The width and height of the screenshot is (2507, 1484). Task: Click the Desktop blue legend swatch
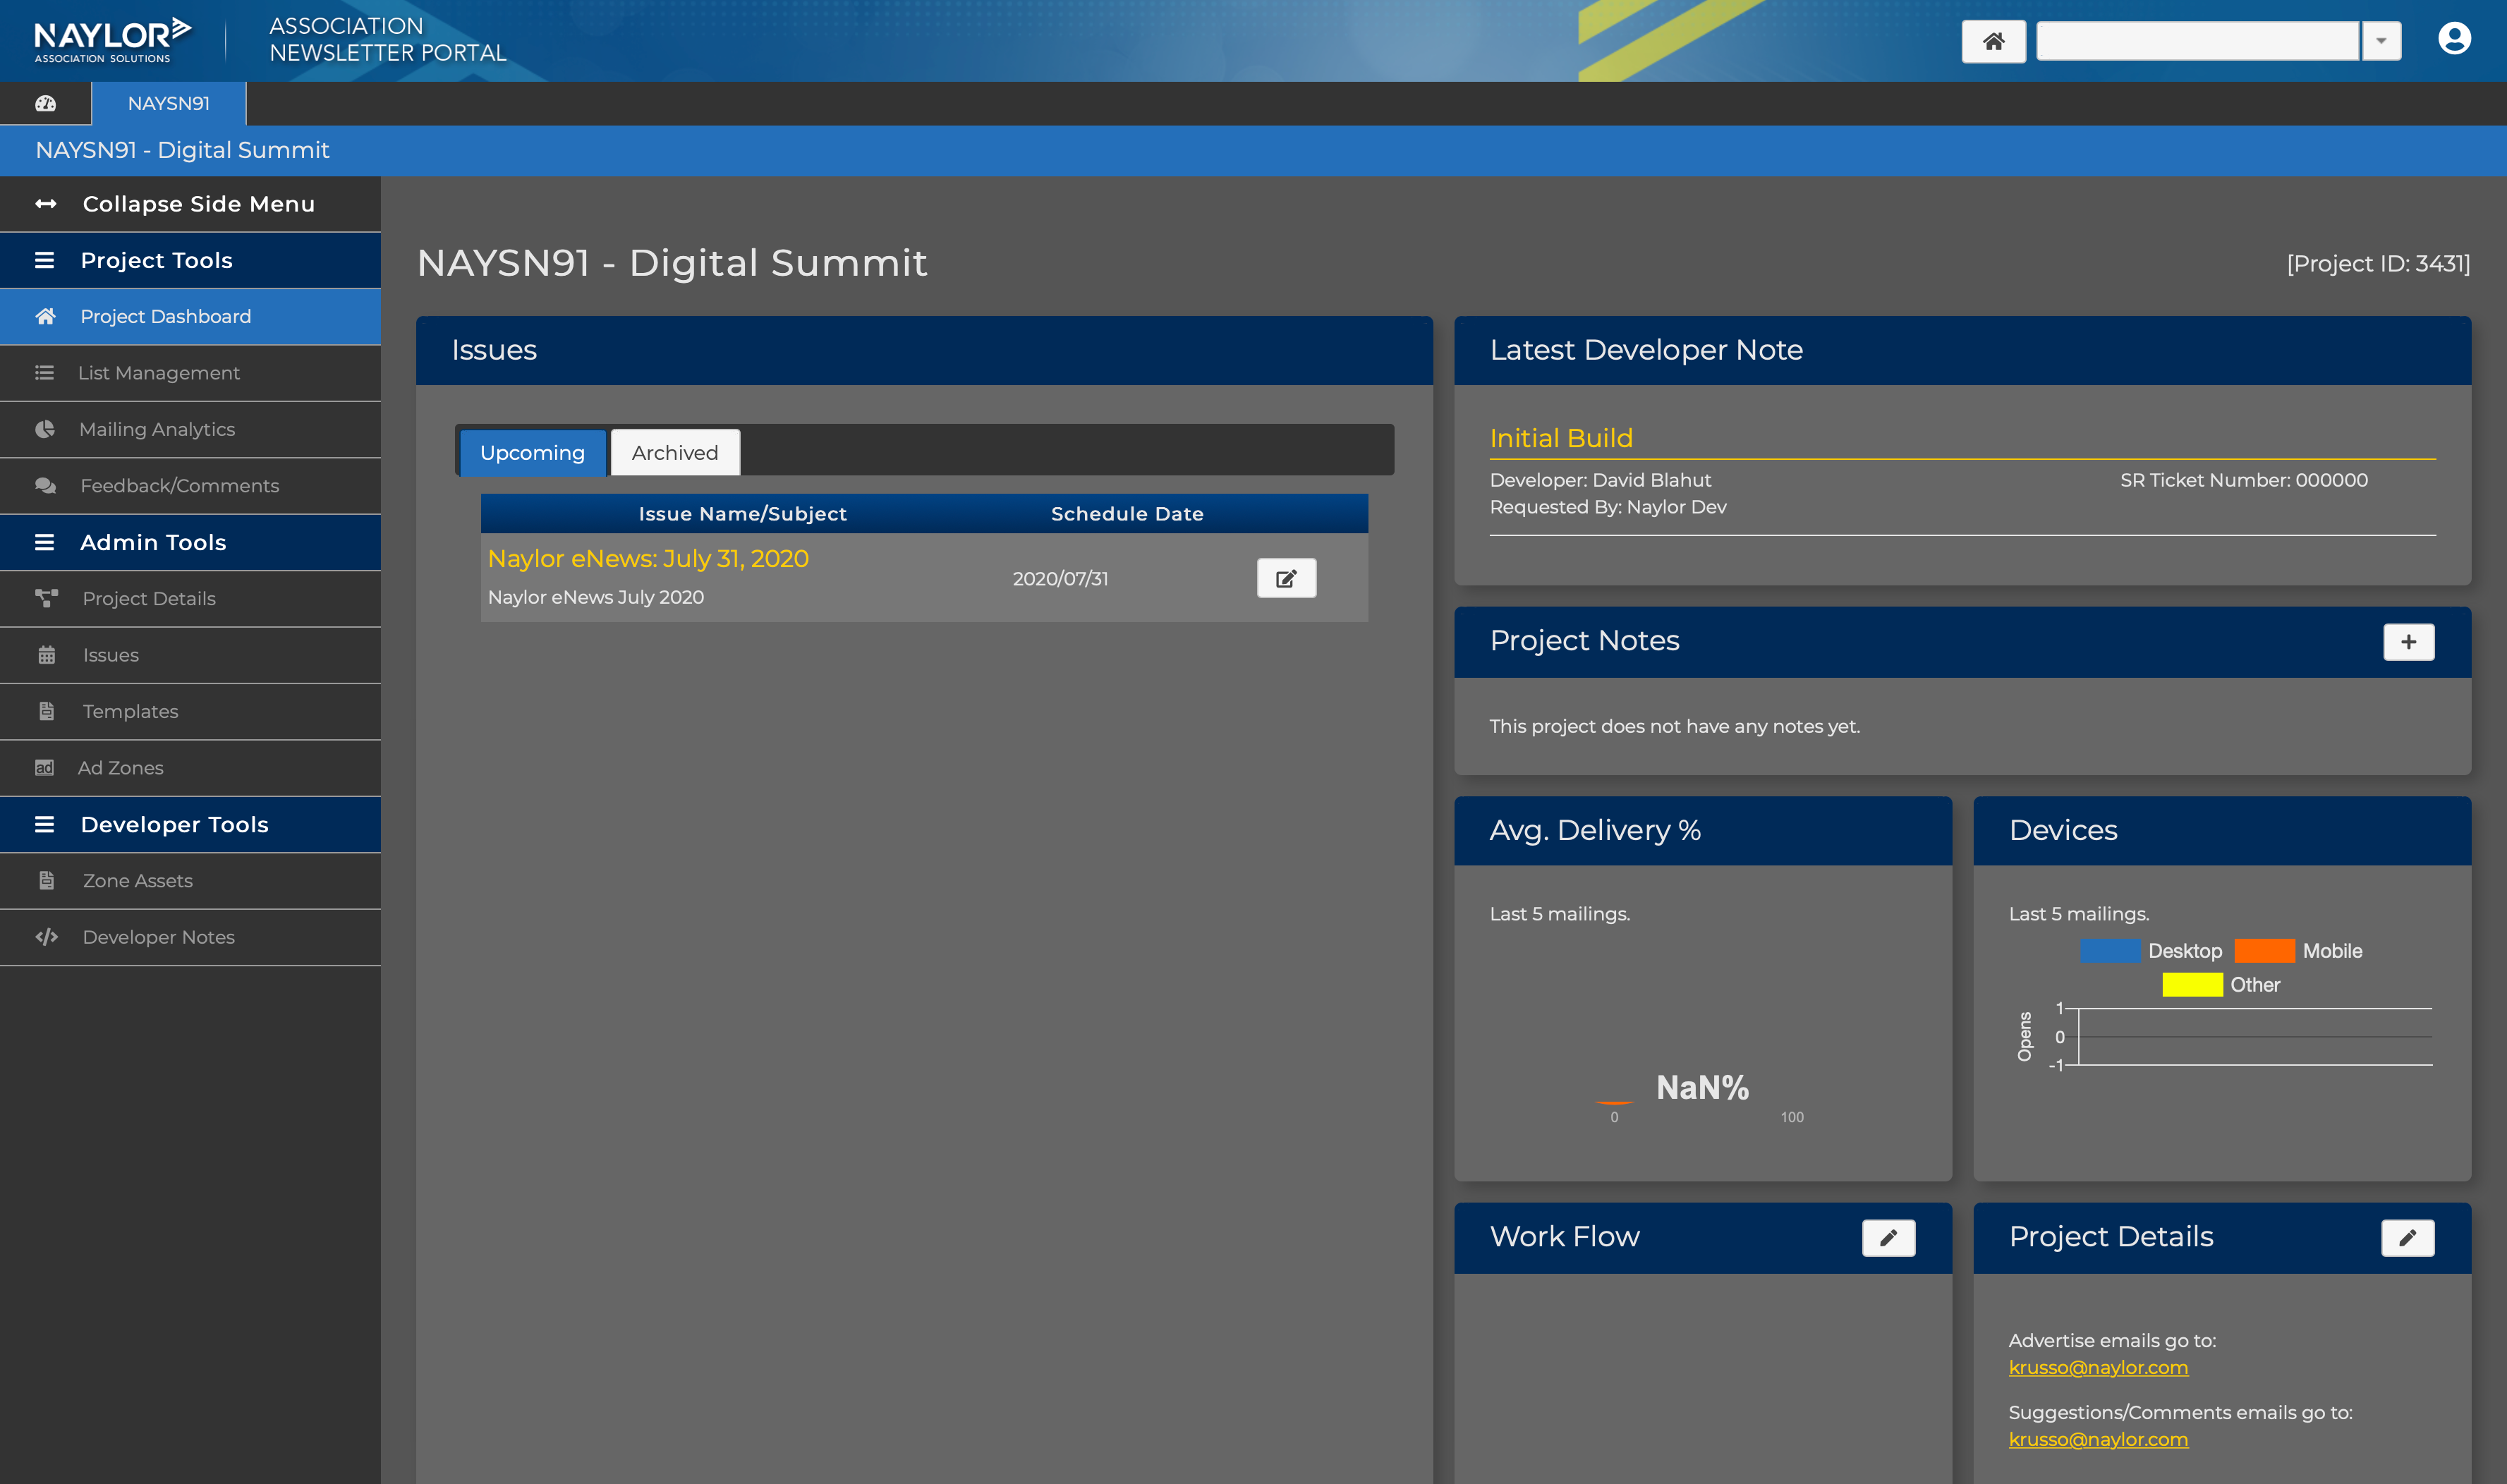[x=2110, y=951]
